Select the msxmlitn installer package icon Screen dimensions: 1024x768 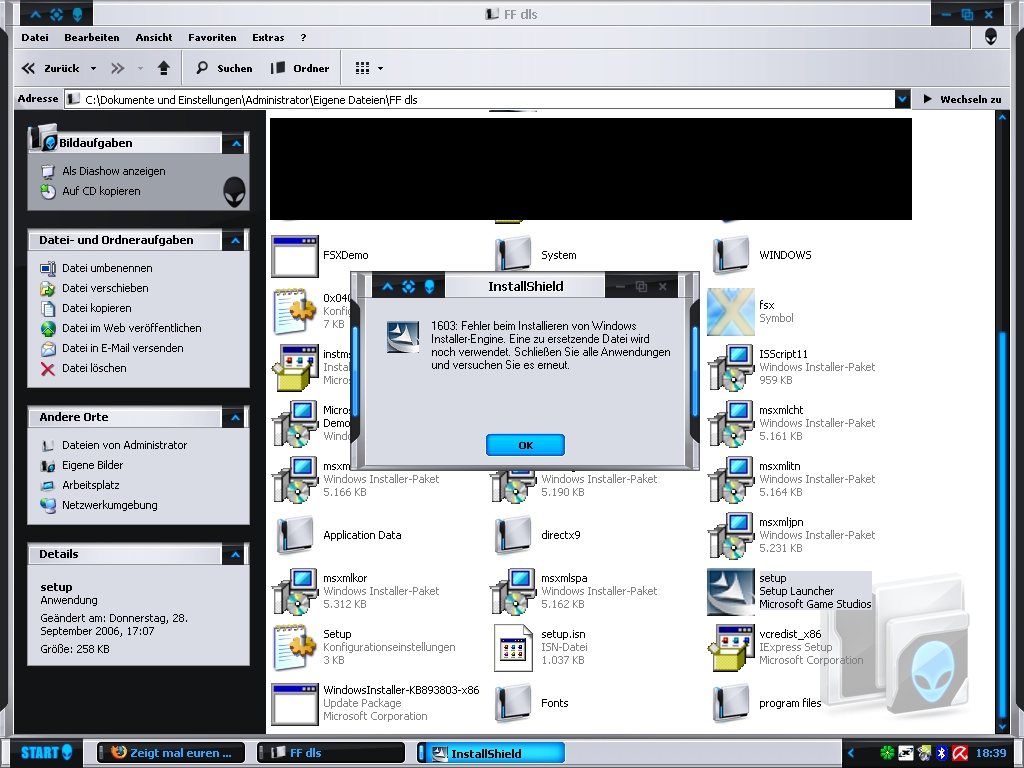point(731,479)
